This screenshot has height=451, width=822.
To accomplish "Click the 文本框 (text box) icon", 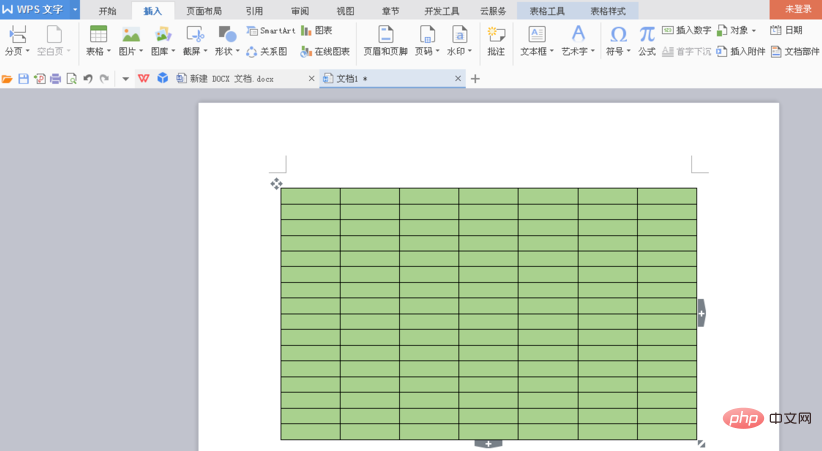I will tap(537, 35).
